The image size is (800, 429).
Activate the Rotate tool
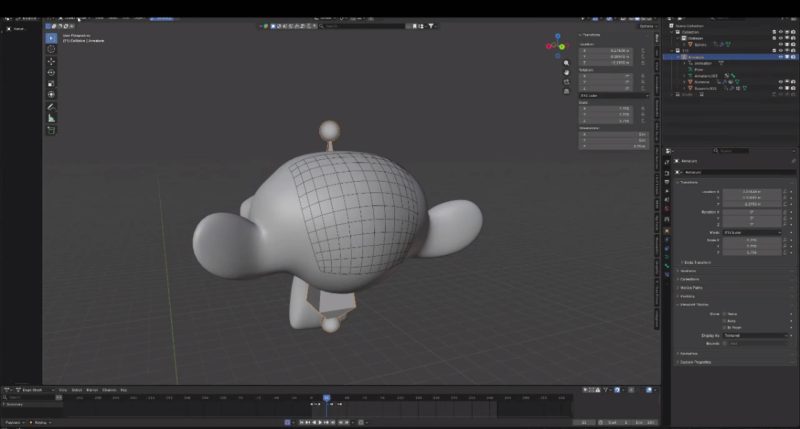[52, 72]
